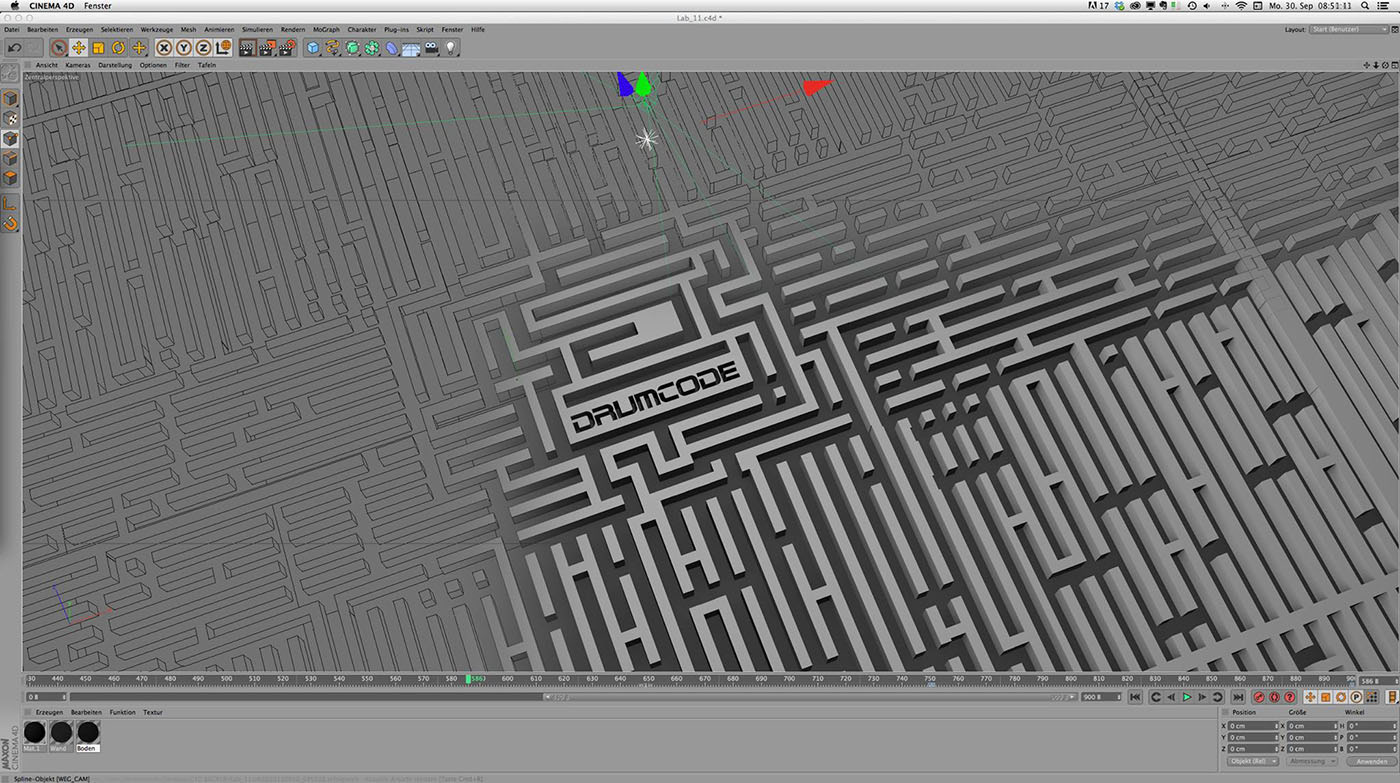The image size is (1400, 783).
Task: Select the Texture mode checkered cube icon
Action: point(10,118)
